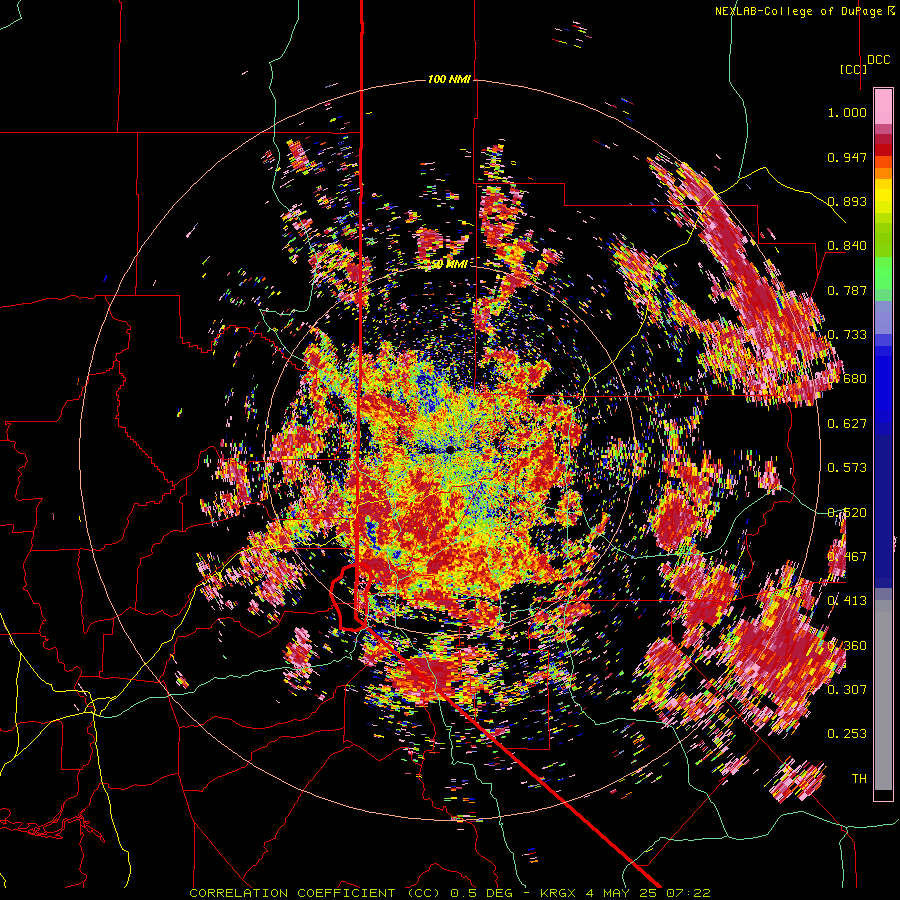900x900 pixels.
Task: Click the DCC label above the color bar
Action: (x=878, y=60)
